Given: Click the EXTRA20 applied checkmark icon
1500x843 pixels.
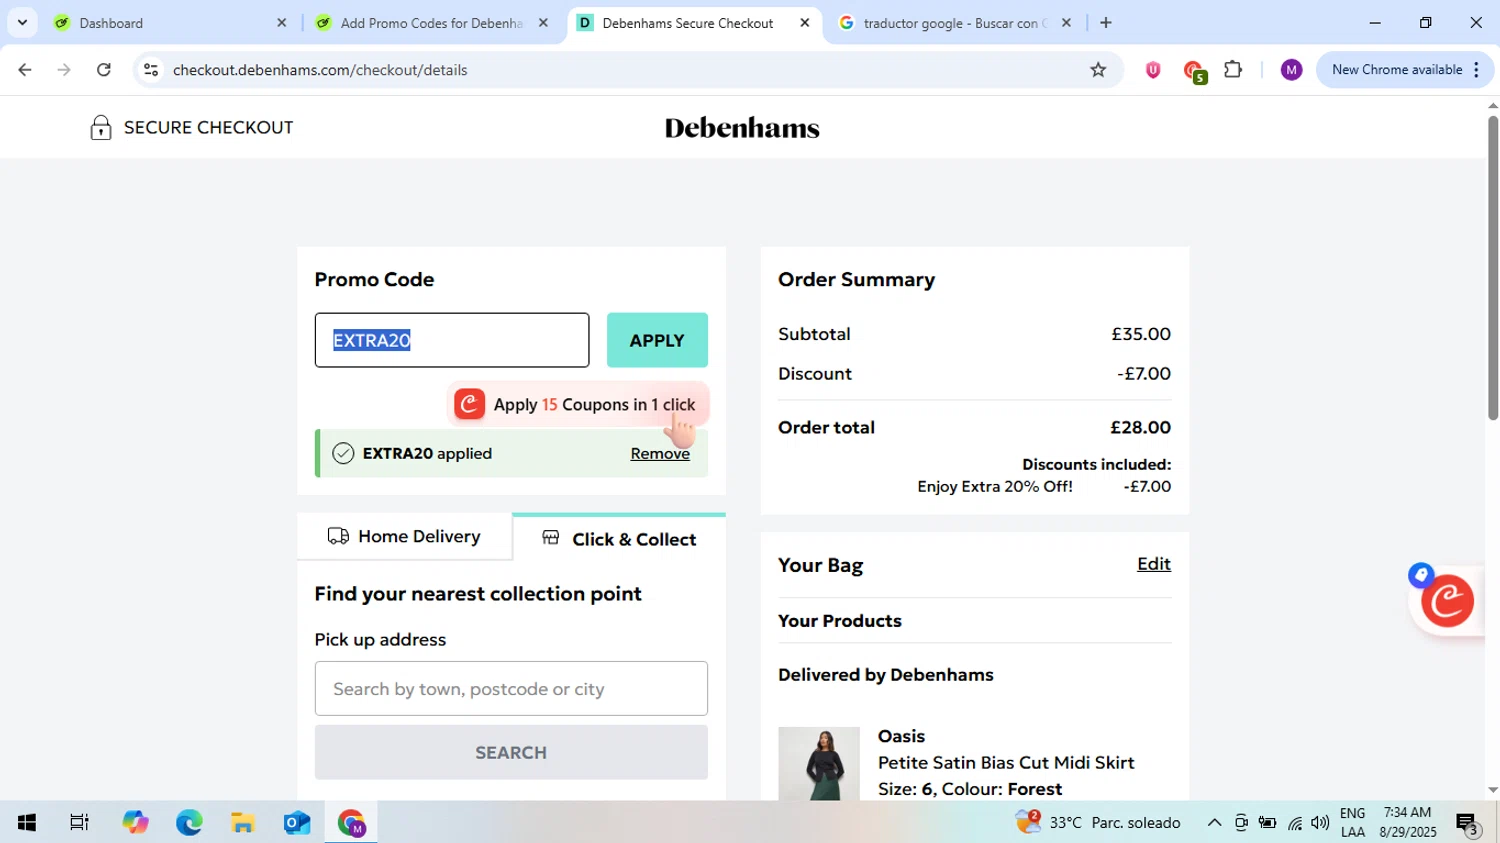Looking at the screenshot, I should pyautogui.click(x=343, y=454).
